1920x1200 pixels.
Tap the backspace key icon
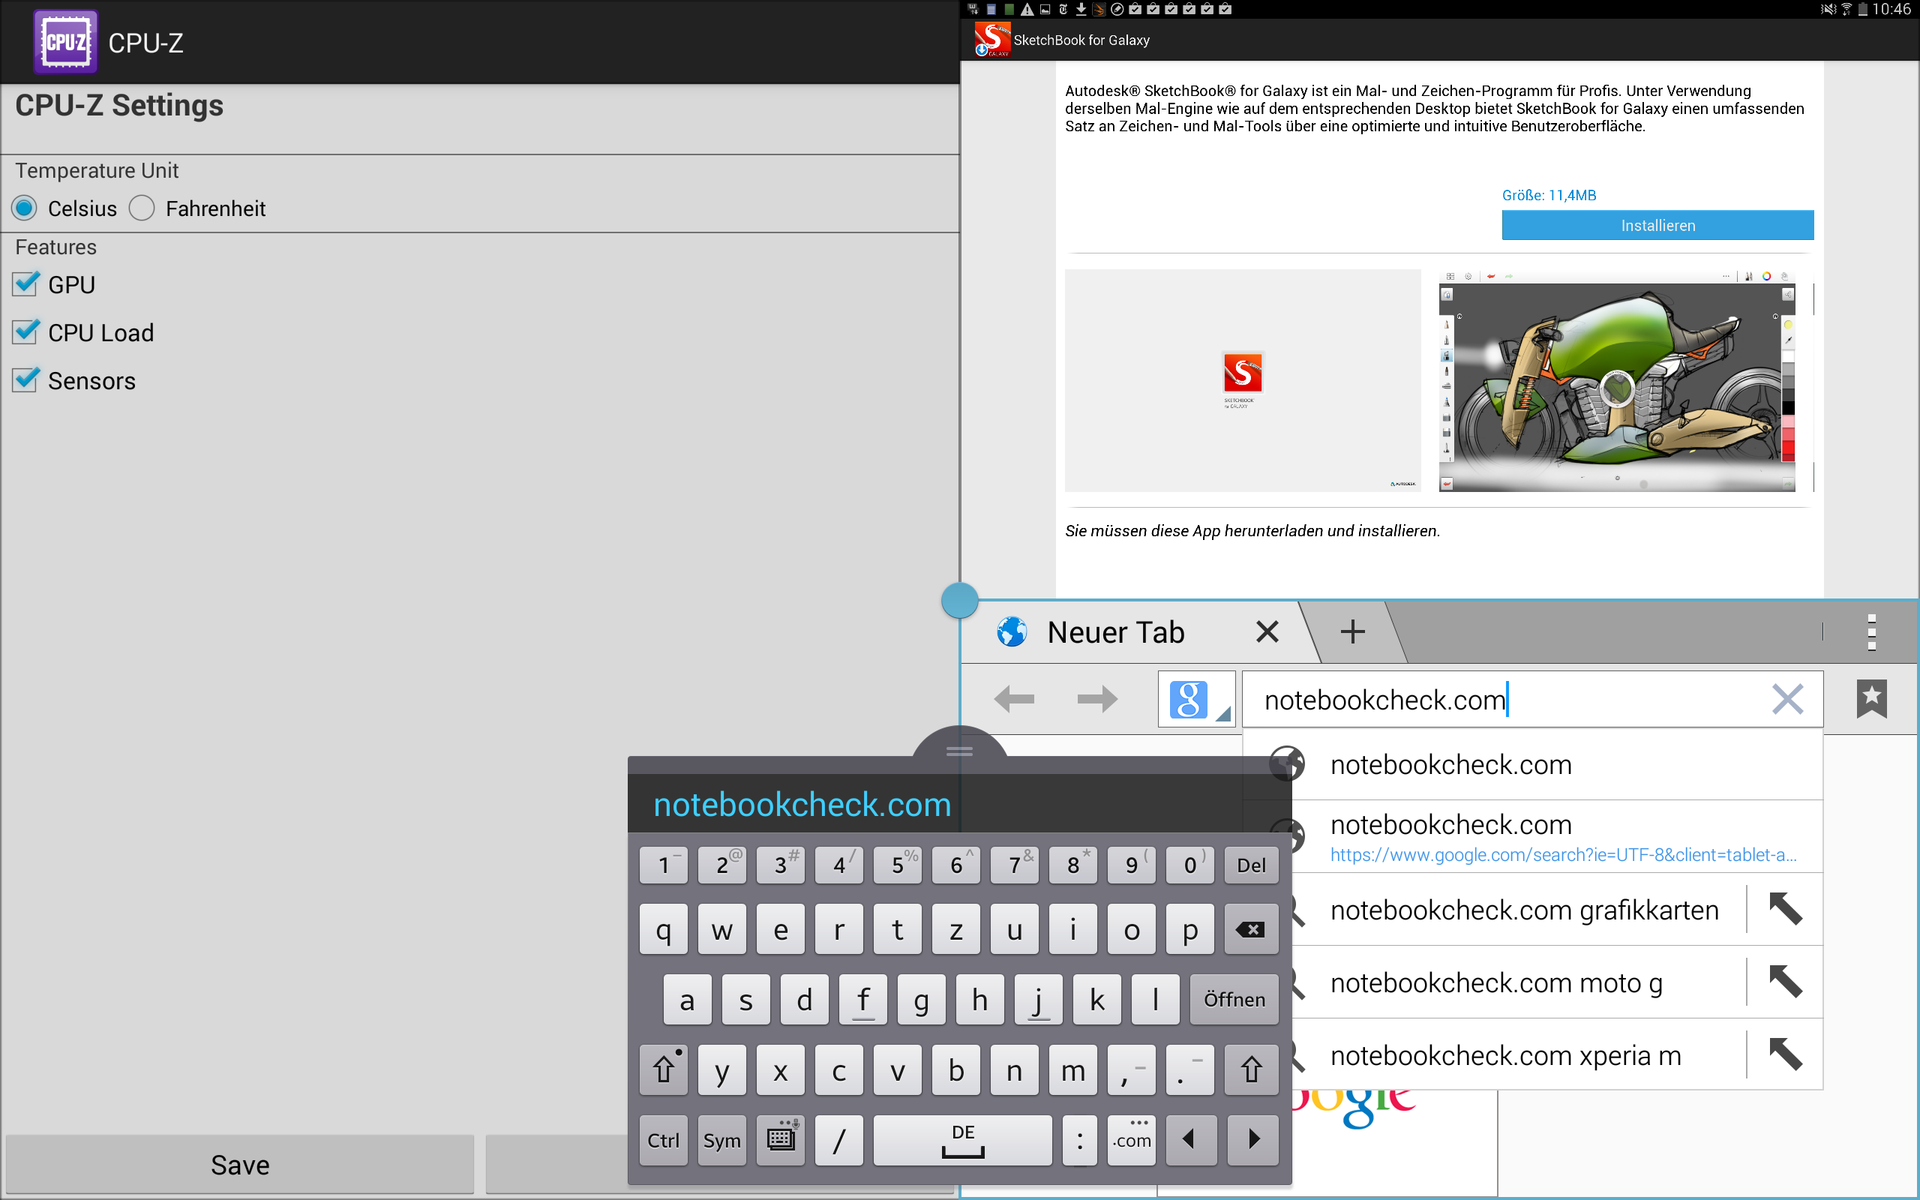1251,930
